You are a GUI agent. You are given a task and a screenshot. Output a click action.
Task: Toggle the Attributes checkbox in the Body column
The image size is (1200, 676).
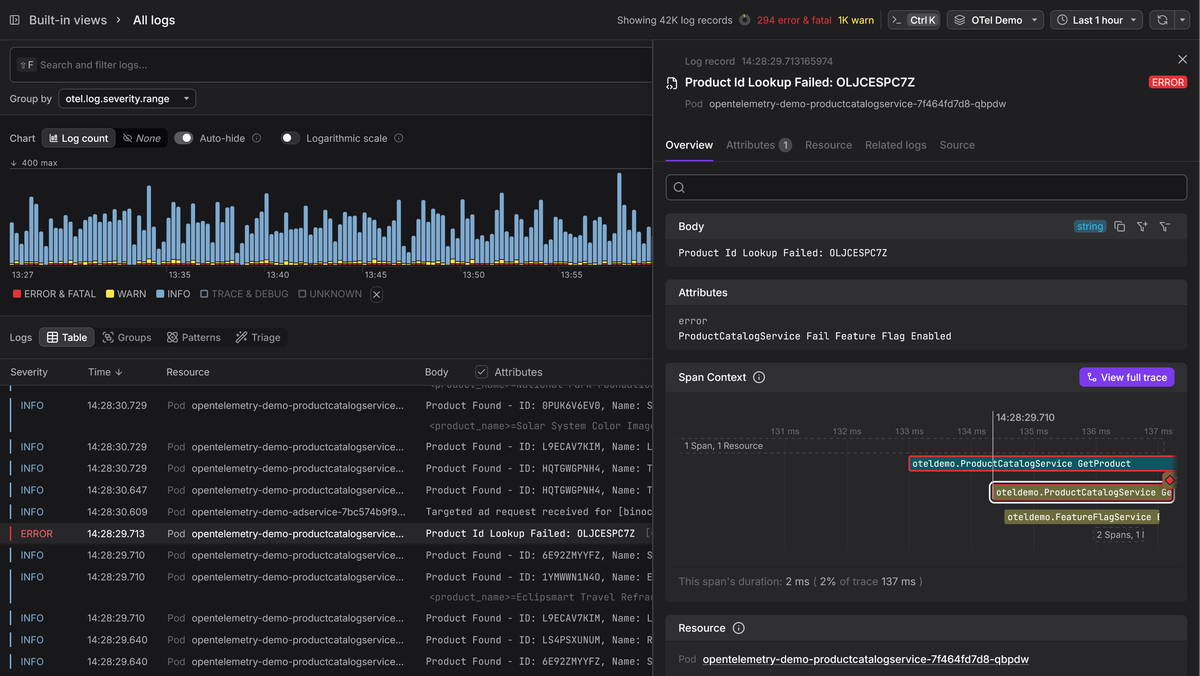pyautogui.click(x=482, y=372)
